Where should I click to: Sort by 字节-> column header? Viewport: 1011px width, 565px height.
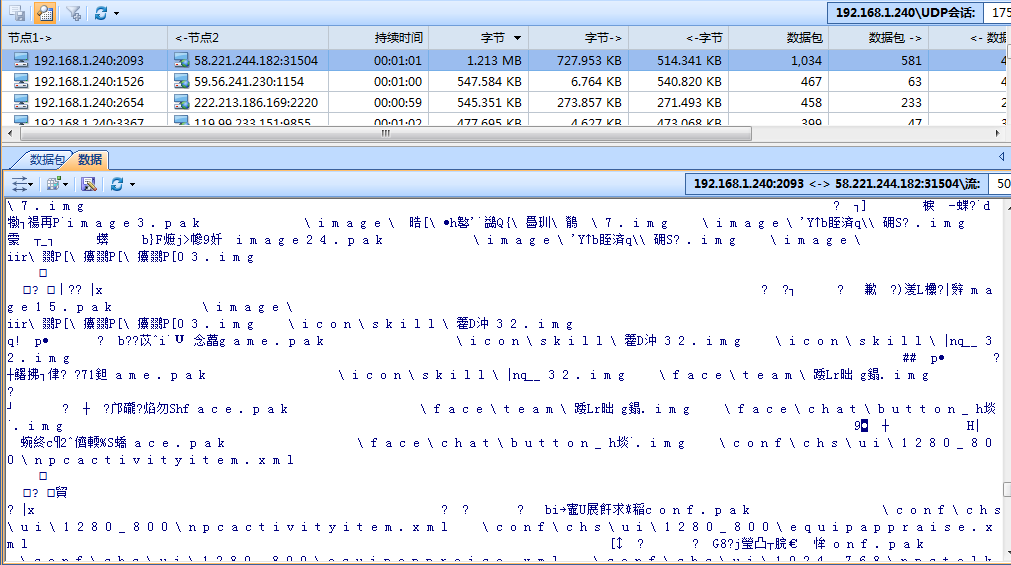point(578,38)
